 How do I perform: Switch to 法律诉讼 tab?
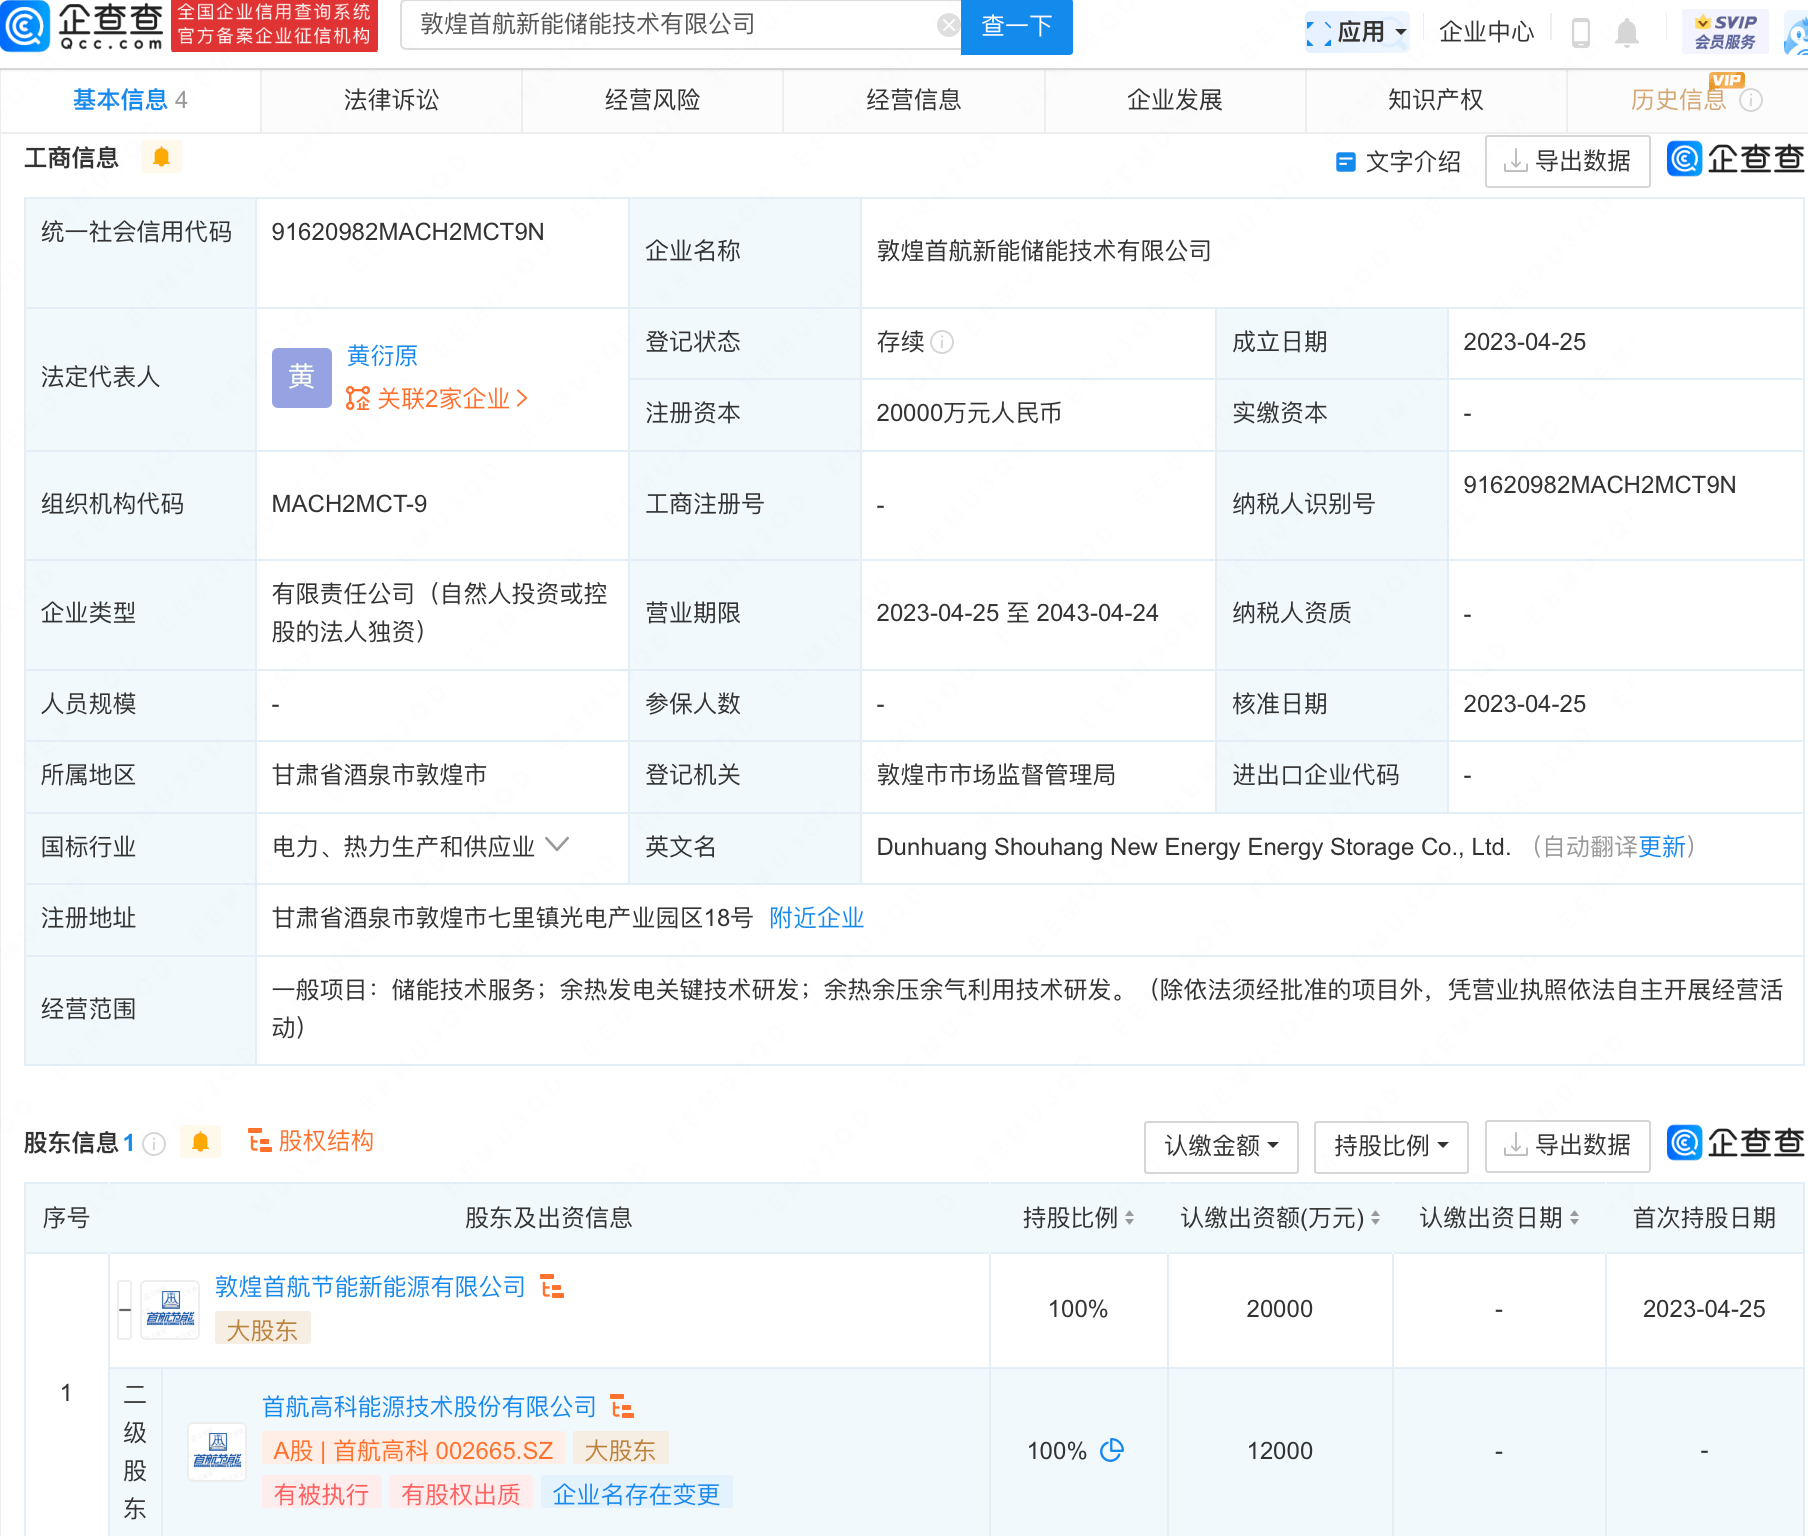point(391,100)
